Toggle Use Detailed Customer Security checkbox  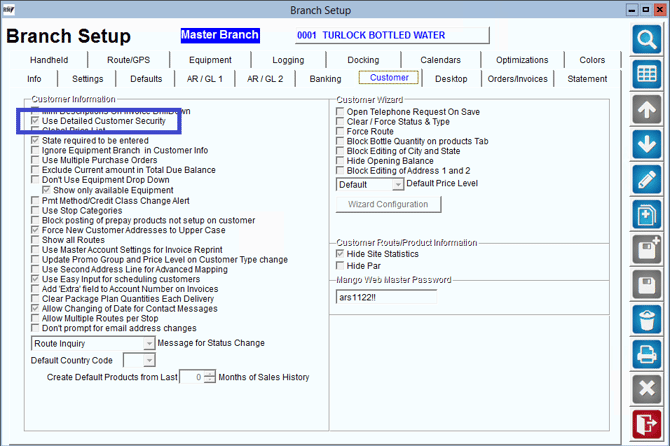coord(35,121)
